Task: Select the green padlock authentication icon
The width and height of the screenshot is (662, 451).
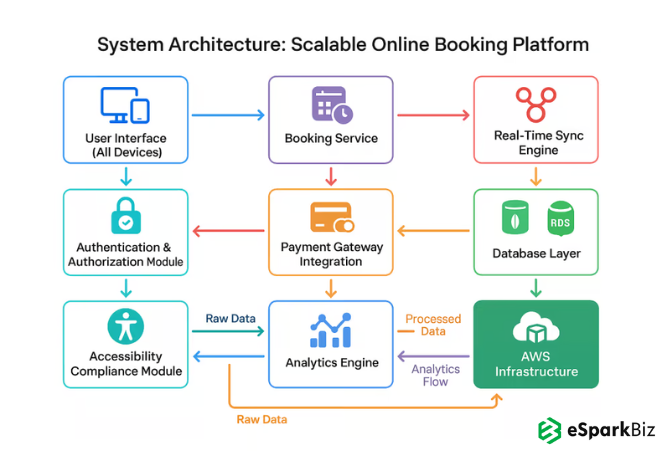Action: click(125, 215)
